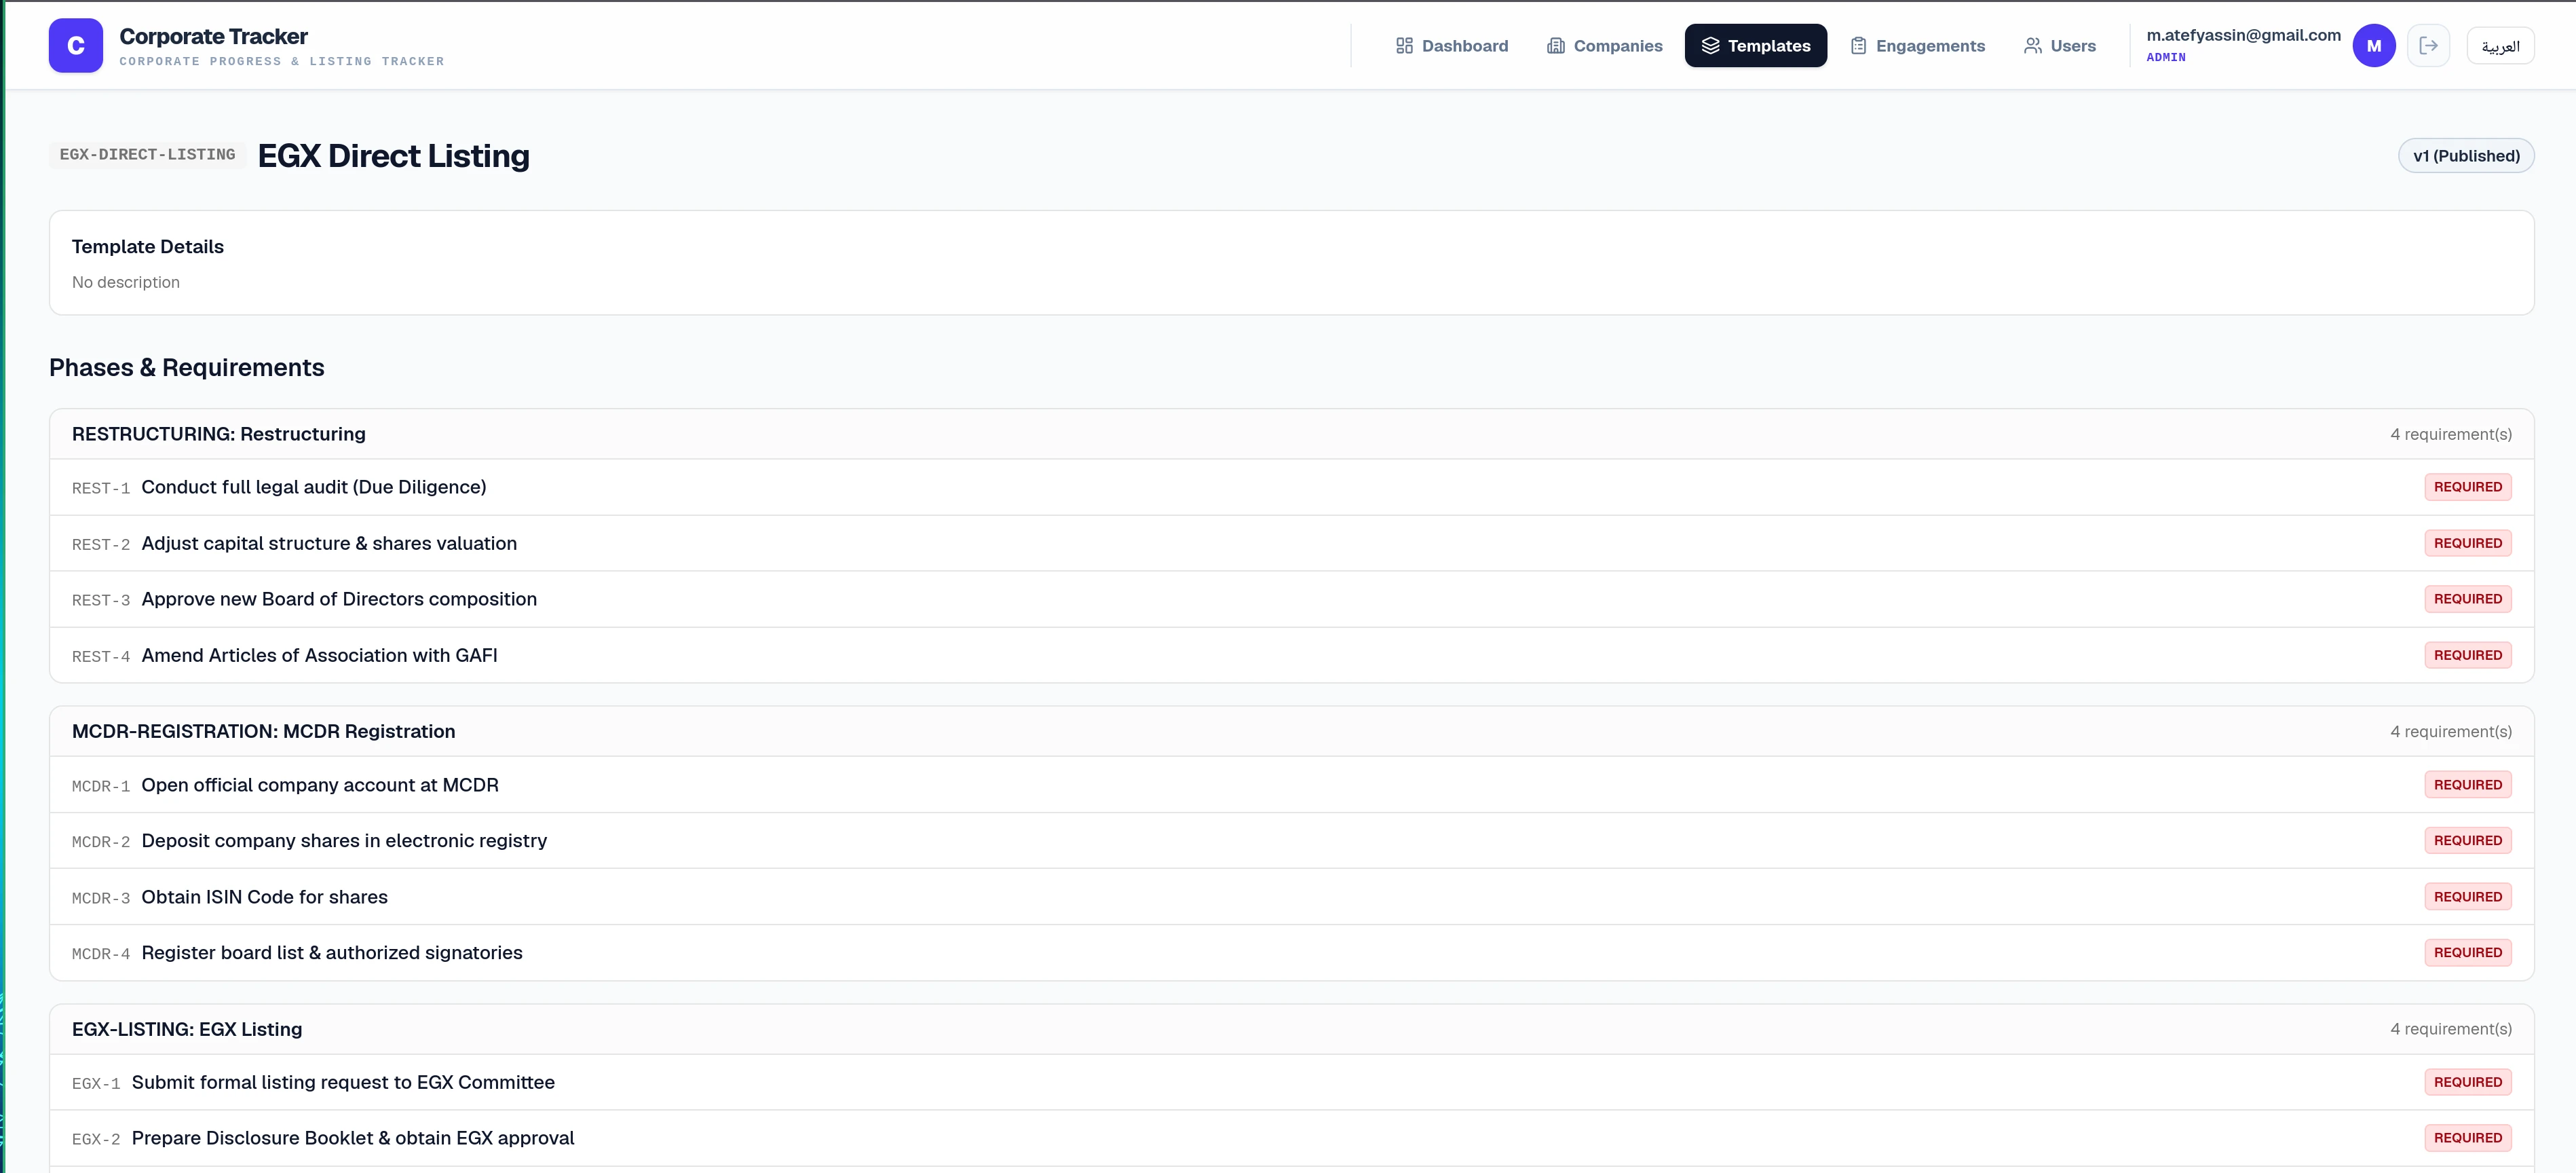Select Submit formal listing request to EGX Committee
This screenshot has width=2576, height=1173.
pyautogui.click(x=1291, y=1082)
